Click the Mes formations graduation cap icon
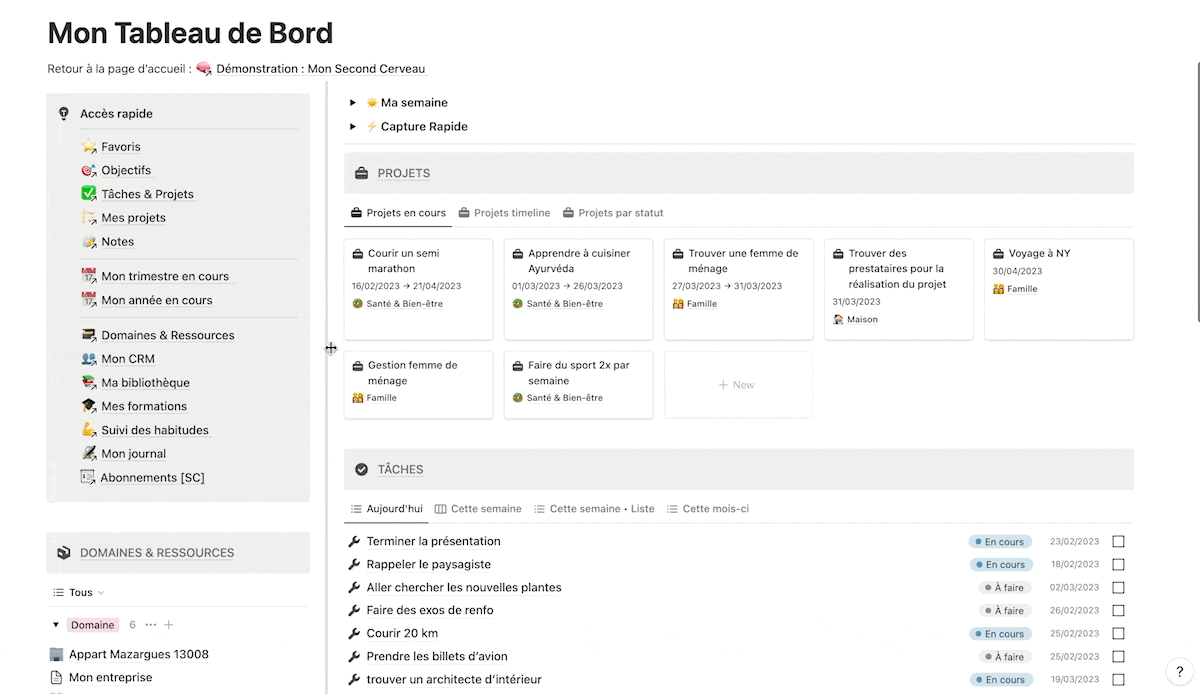This screenshot has height=694, width=1200. pos(89,406)
